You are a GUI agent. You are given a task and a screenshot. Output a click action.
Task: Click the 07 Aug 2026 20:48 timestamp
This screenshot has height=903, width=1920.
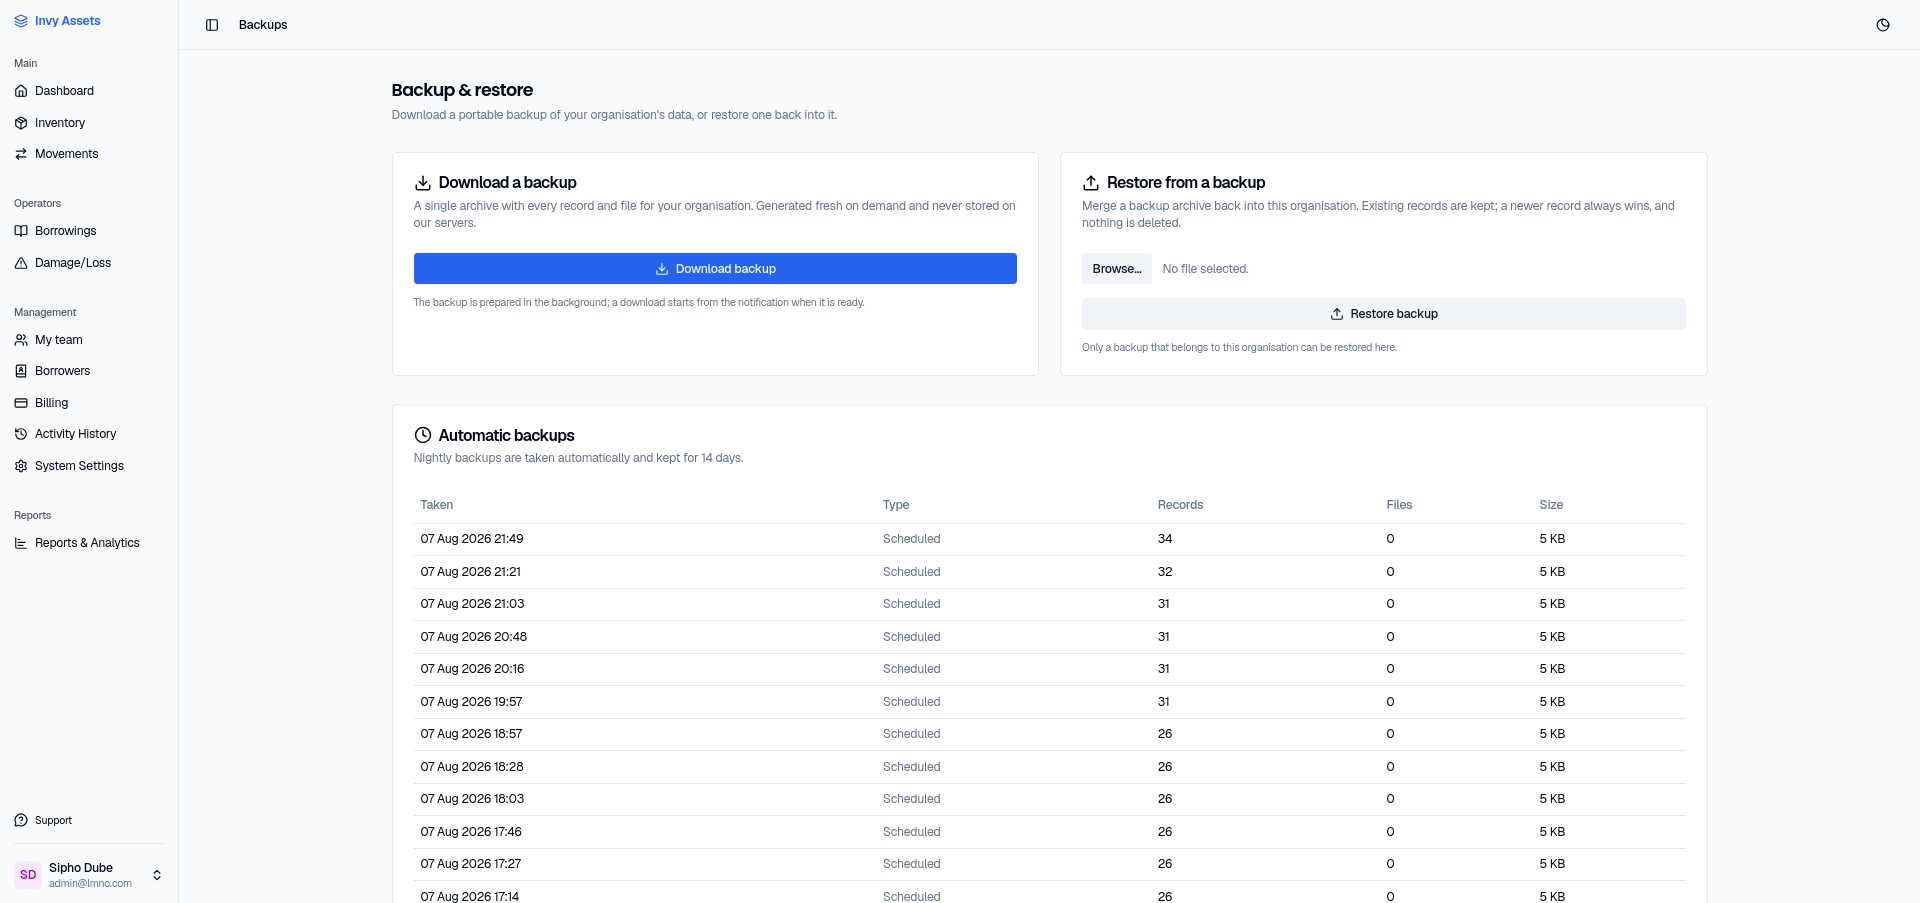(x=473, y=637)
